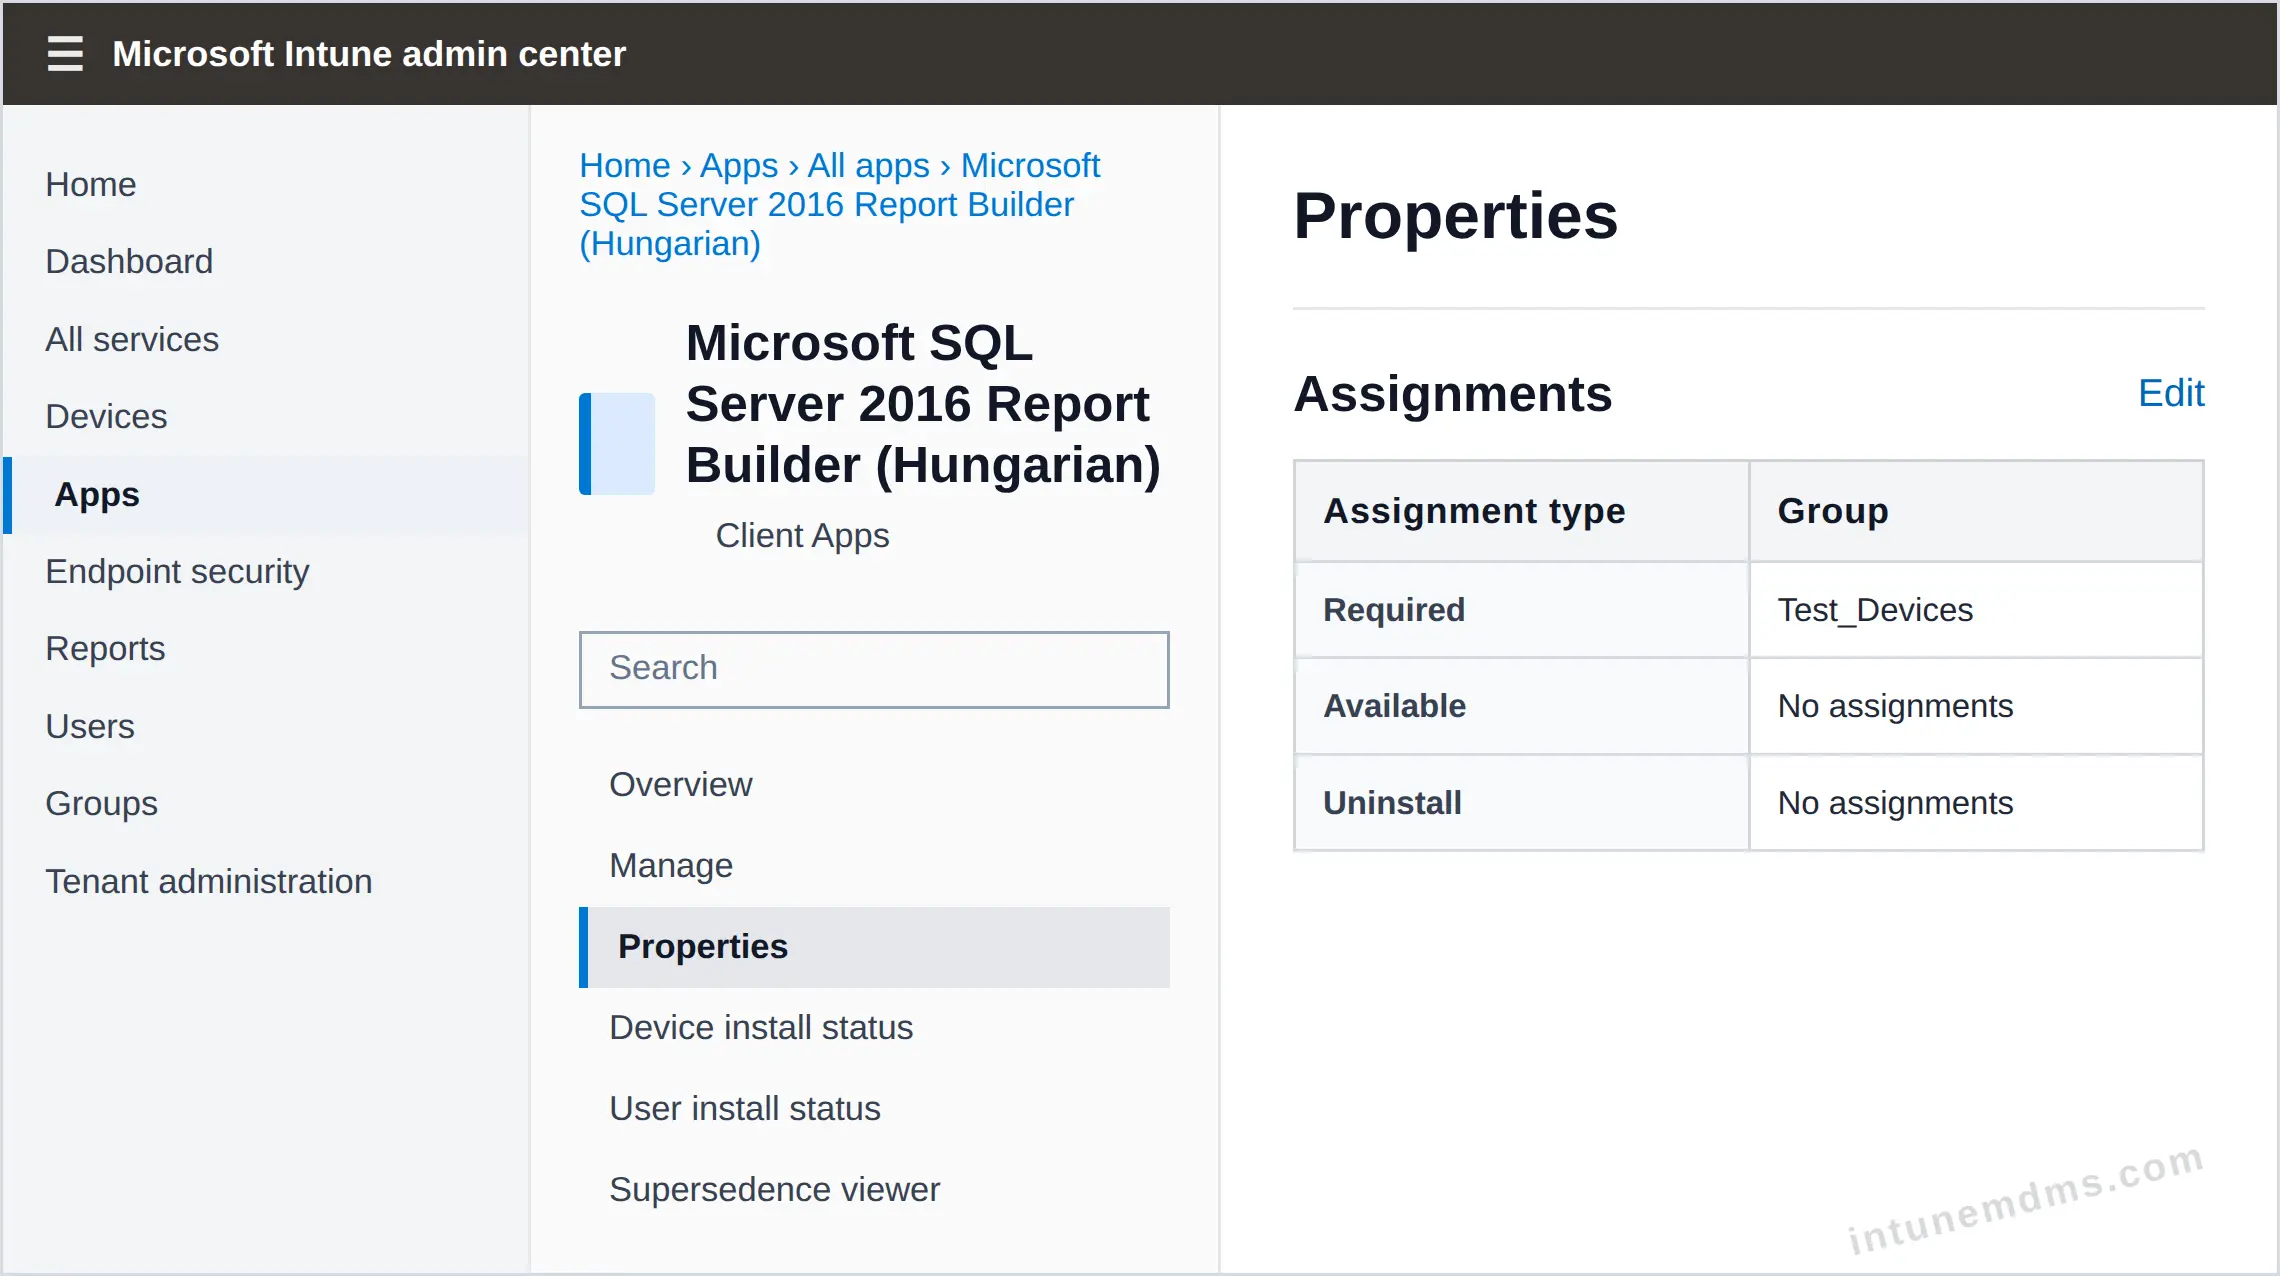2280x1276 pixels.
Task: Click the Microsoft Intune admin center title
Action: (x=369, y=54)
